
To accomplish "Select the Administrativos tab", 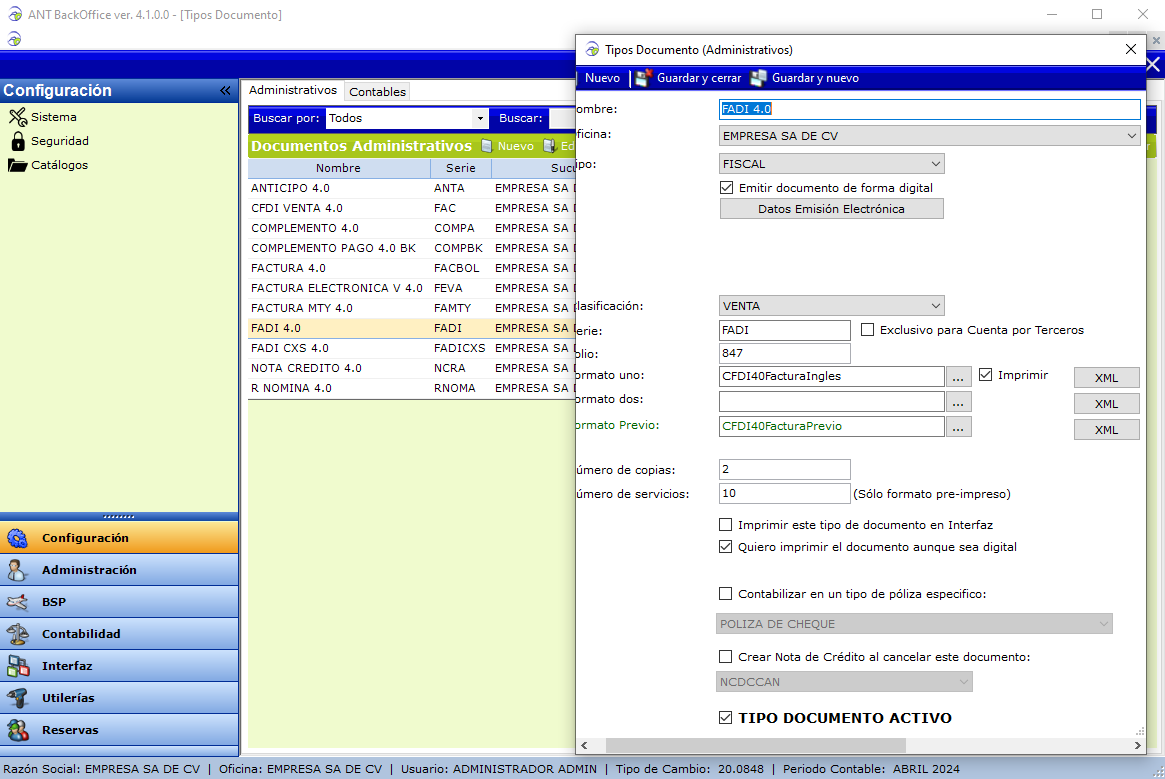I will (x=293, y=91).
